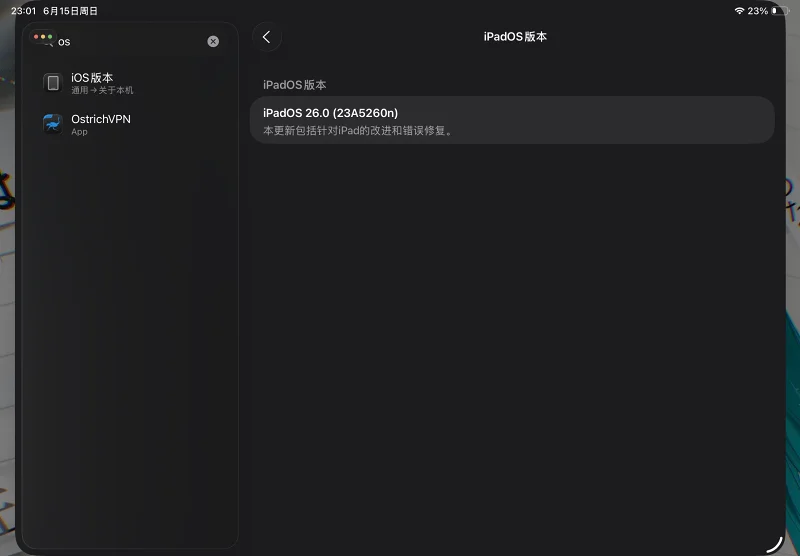800x556 pixels.
Task: Click the iPadOS版本 page title
Action: click(x=515, y=37)
